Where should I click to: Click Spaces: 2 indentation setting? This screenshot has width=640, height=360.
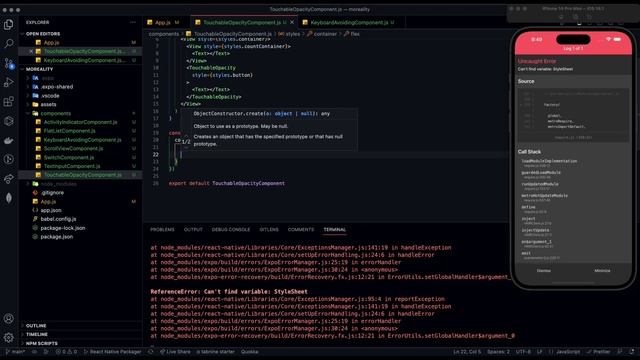click(498, 352)
